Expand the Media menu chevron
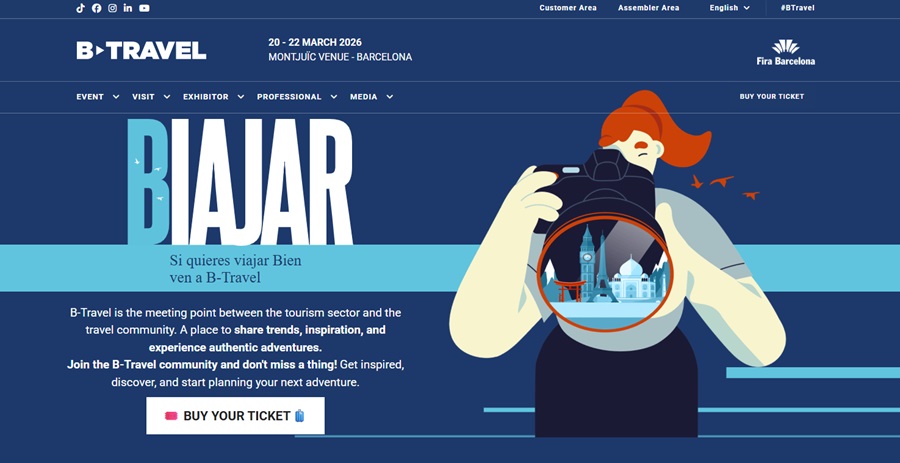The image size is (900, 463). click(390, 97)
